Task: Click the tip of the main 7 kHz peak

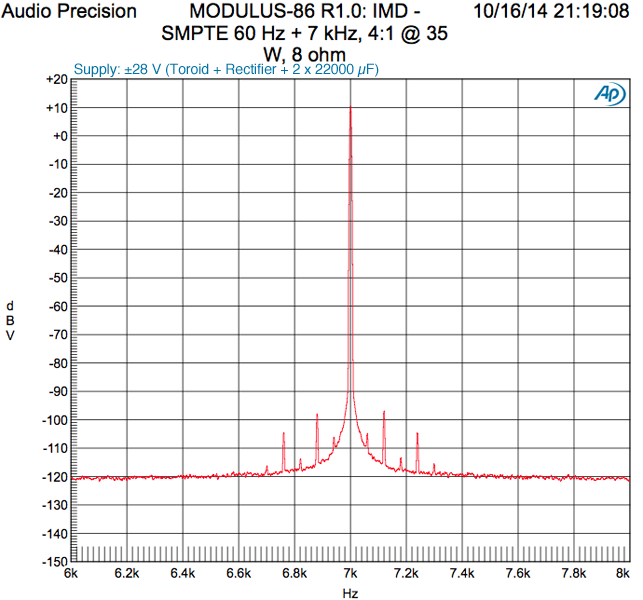Action: click(350, 107)
